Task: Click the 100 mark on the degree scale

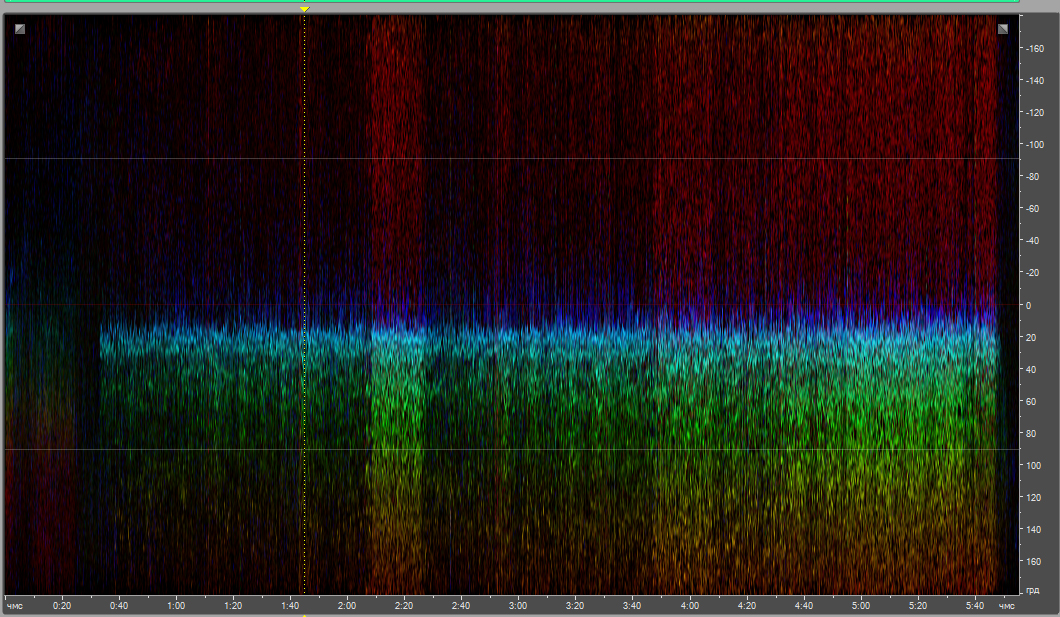Action: (1036, 466)
